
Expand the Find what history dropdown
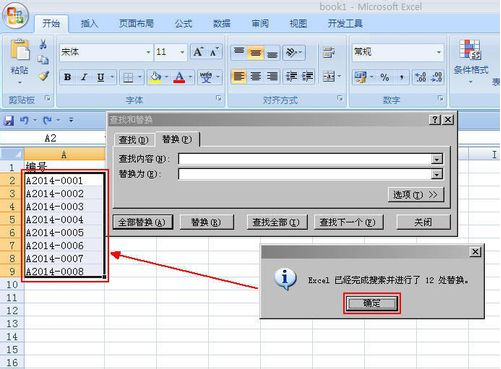[x=436, y=159]
